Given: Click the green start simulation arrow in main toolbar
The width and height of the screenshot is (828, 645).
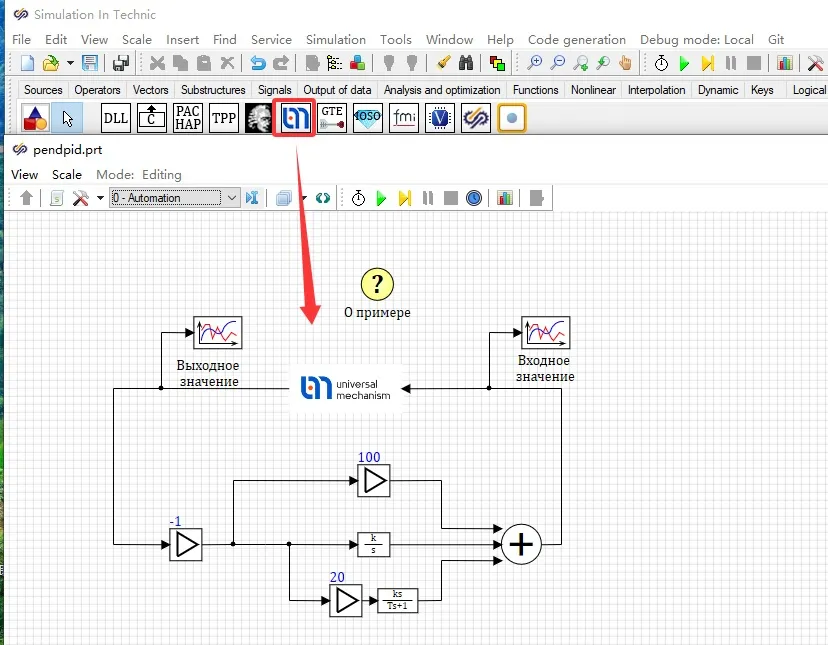Looking at the screenshot, I should (x=685, y=63).
